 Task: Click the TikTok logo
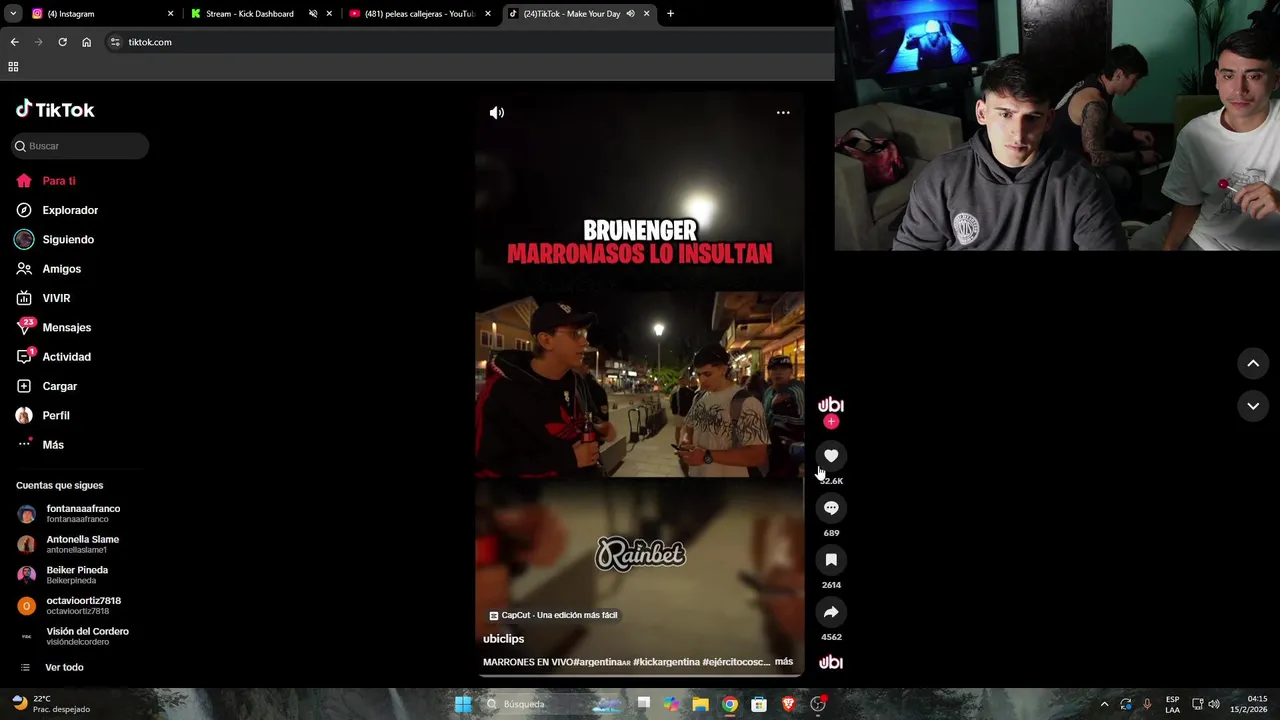click(55, 109)
